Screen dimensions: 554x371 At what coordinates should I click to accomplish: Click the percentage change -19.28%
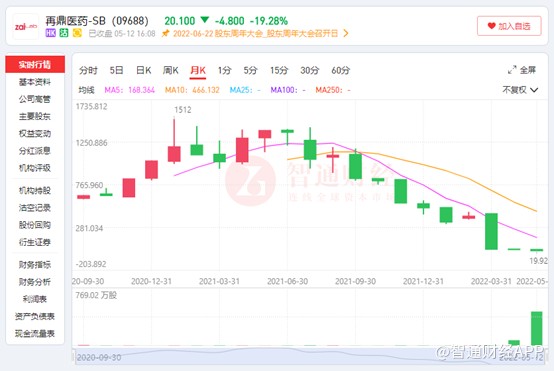coord(269,21)
